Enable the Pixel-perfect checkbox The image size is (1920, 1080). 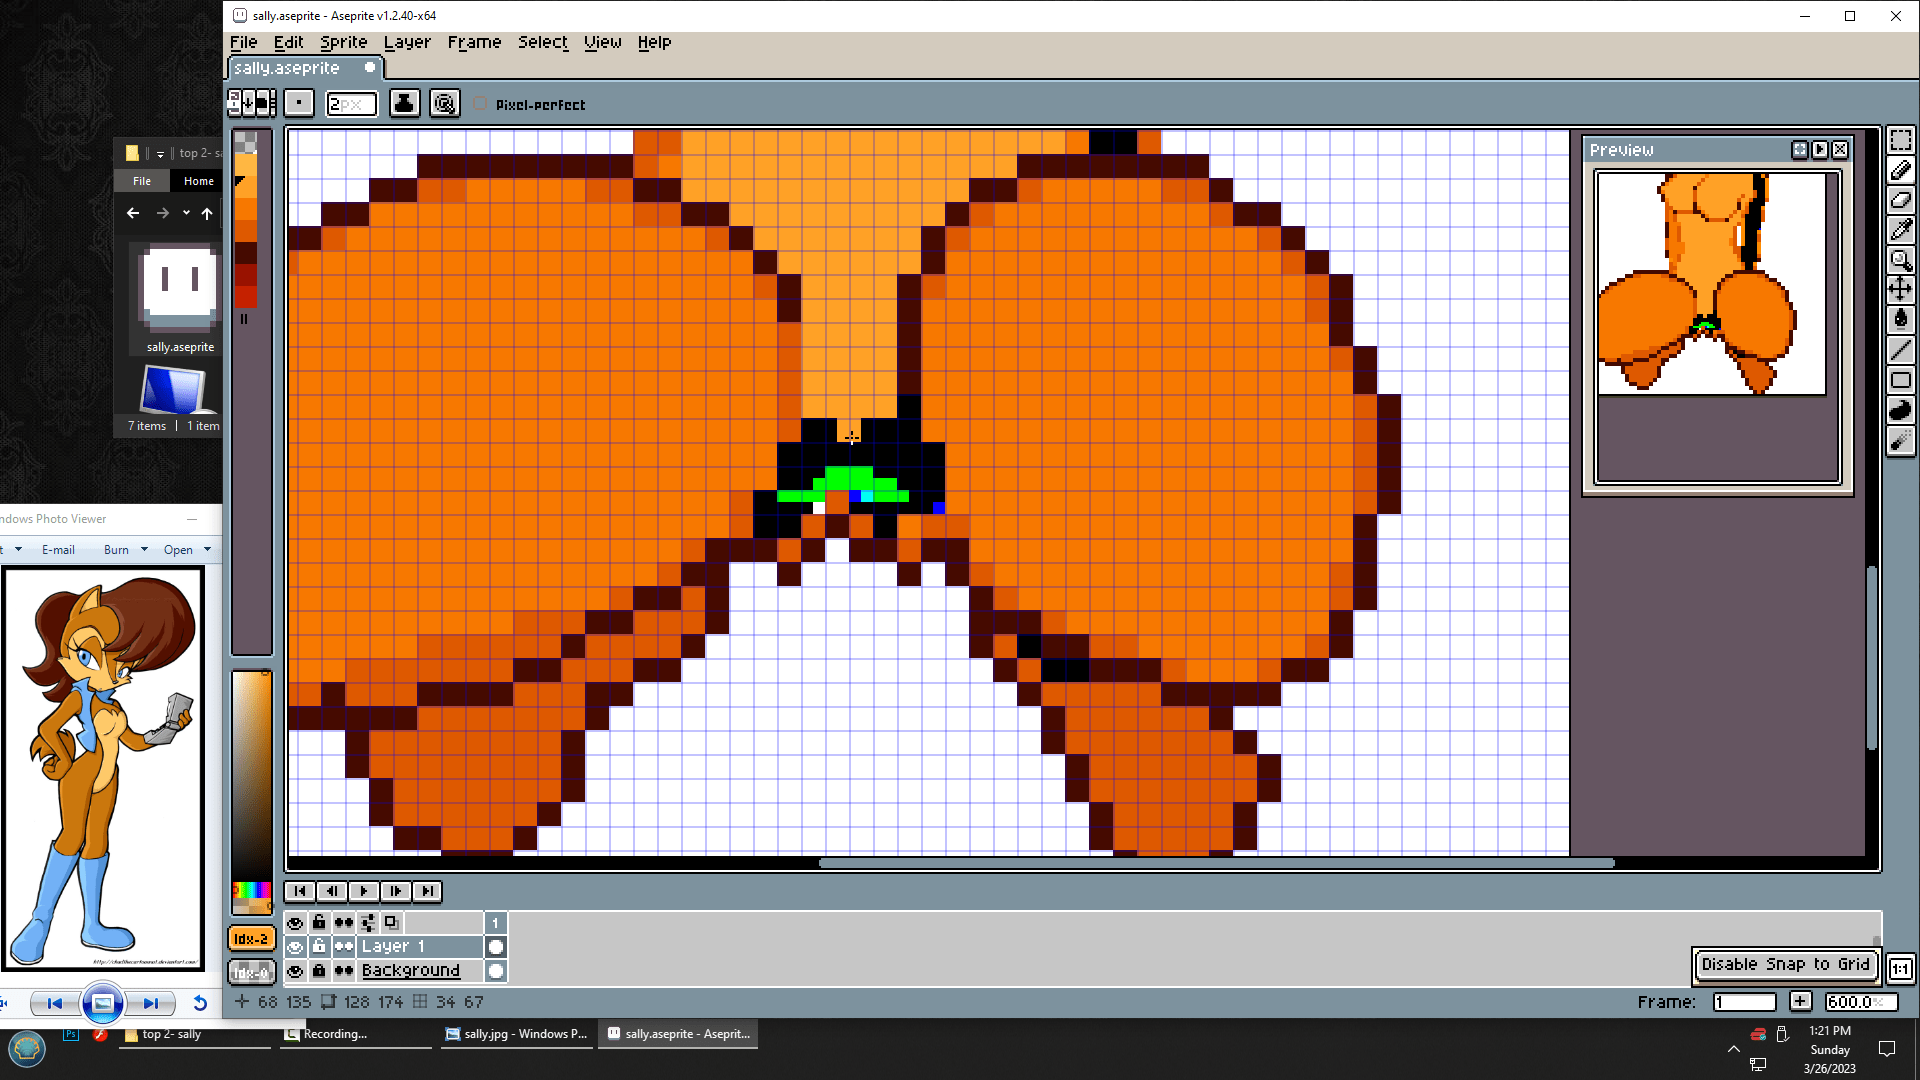[481, 104]
